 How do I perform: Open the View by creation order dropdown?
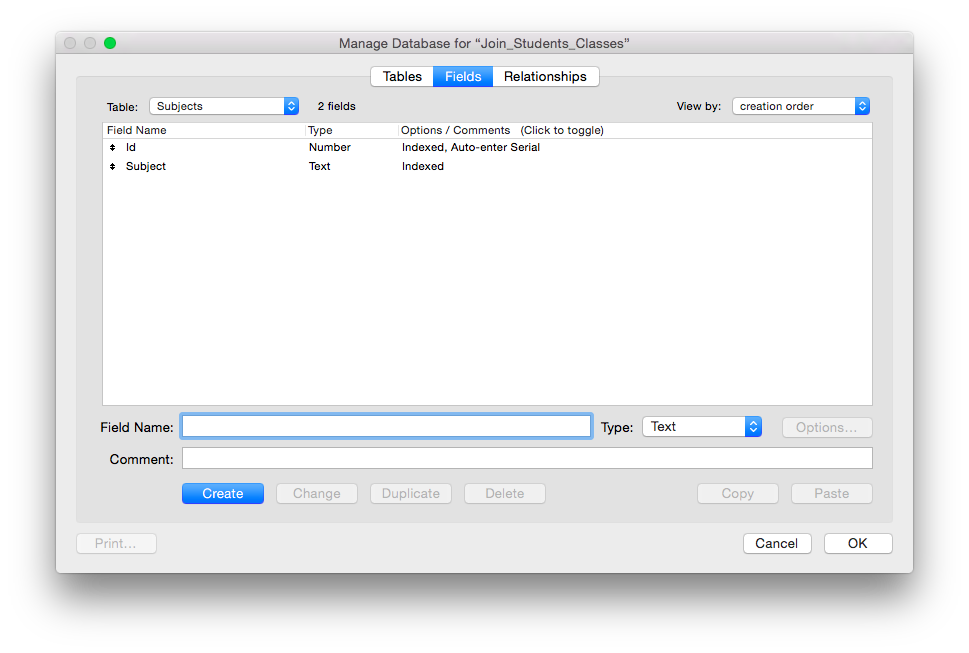[801, 106]
